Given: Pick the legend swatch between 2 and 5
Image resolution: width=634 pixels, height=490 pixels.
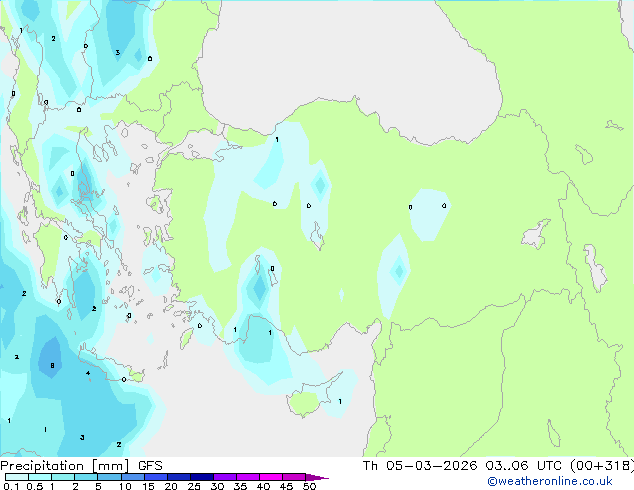Looking at the screenshot, I should 86,477.
